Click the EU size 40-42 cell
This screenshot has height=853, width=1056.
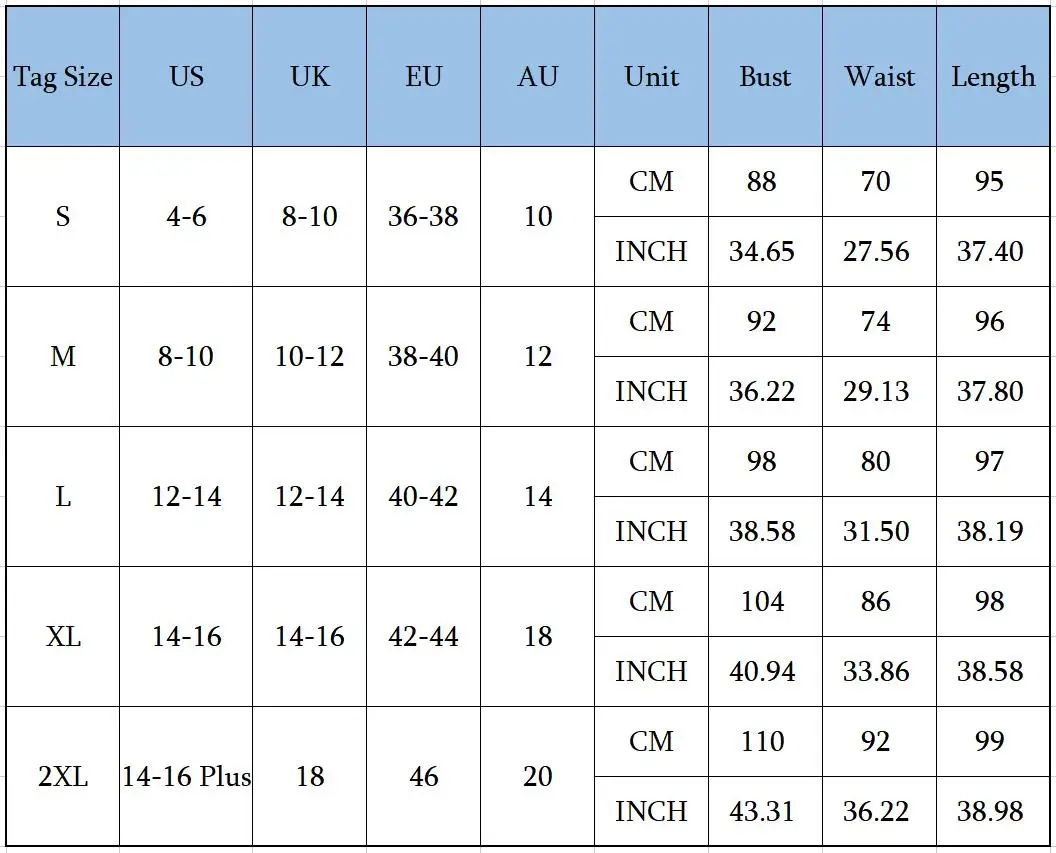point(423,496)
